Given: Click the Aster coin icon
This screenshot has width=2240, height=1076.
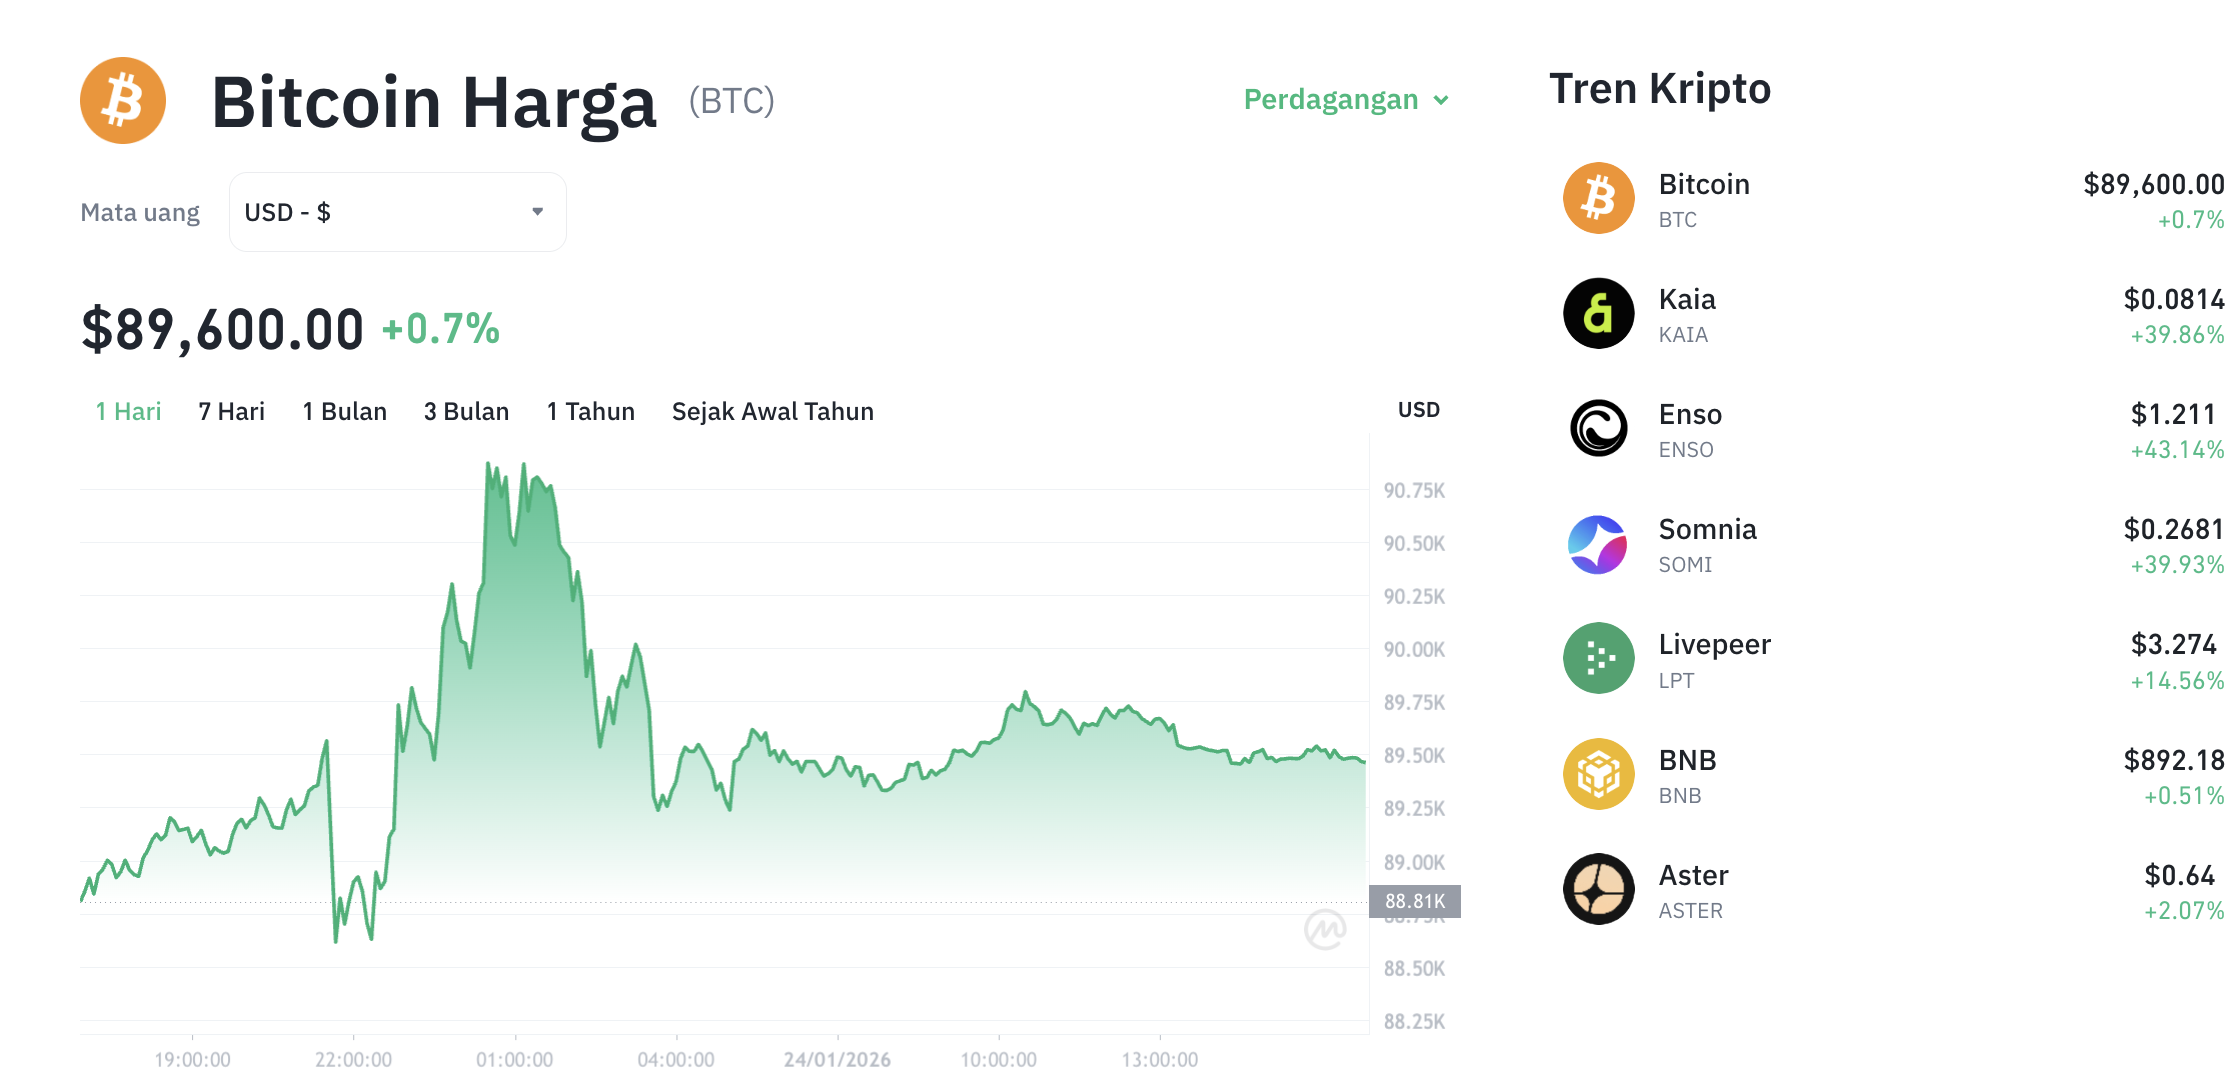Looking at the screenshot, I should [x=1597, y=889].
